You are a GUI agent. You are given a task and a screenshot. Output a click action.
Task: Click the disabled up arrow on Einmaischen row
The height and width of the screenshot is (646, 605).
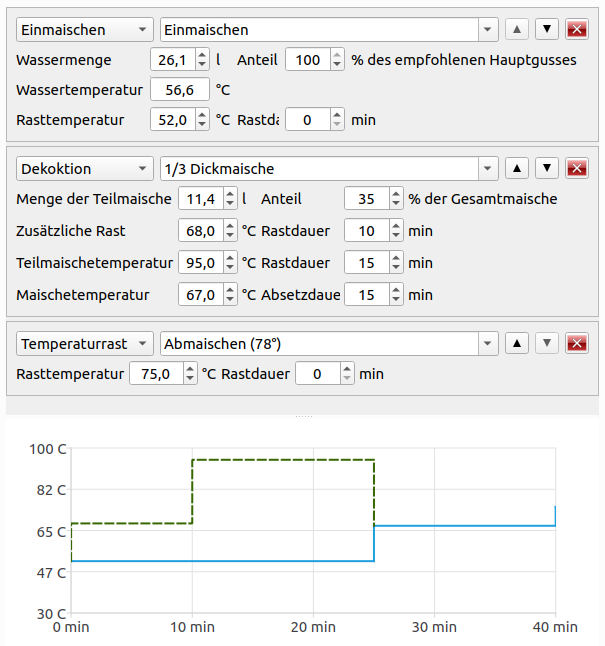point(516,30)
